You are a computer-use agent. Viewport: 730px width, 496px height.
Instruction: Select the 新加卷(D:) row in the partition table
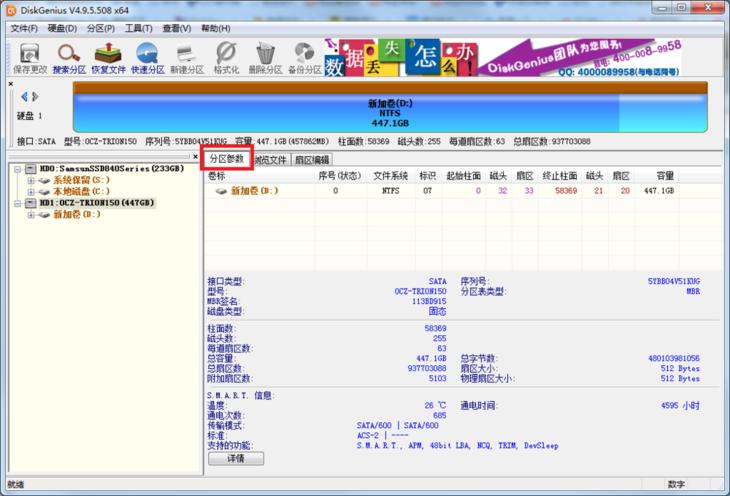[441, 191]
